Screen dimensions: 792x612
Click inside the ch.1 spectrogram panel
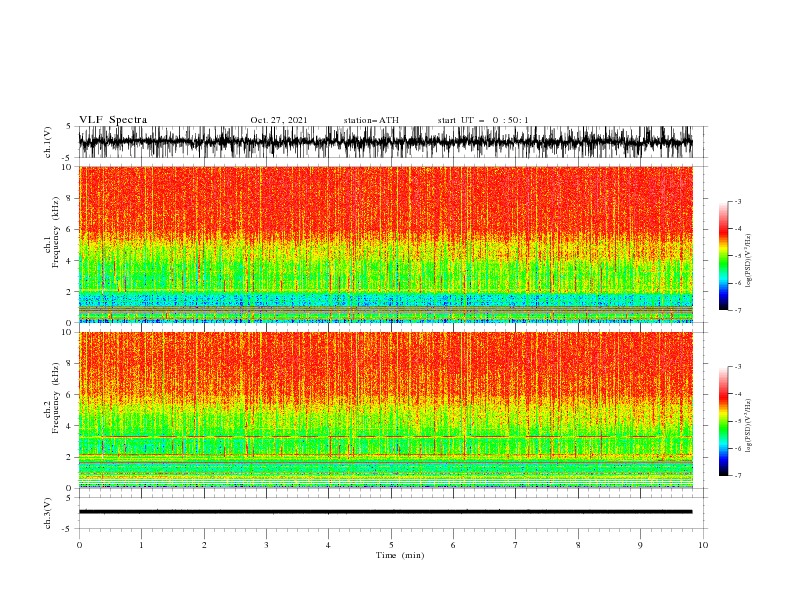click(x=385, y=244)
